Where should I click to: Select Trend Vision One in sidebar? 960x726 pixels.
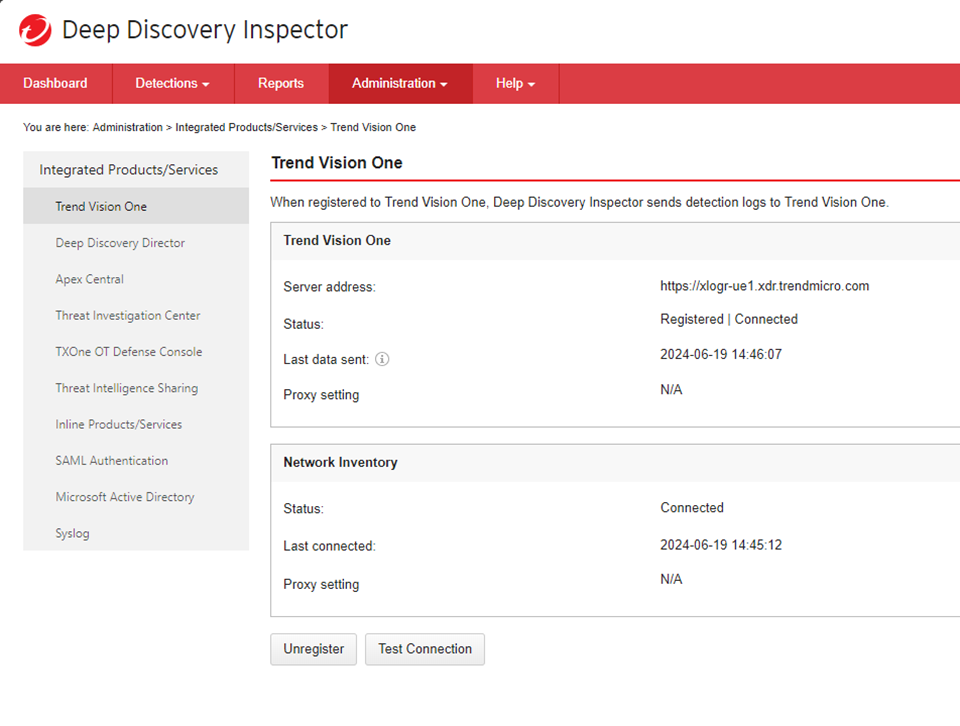tap(101, 207)
